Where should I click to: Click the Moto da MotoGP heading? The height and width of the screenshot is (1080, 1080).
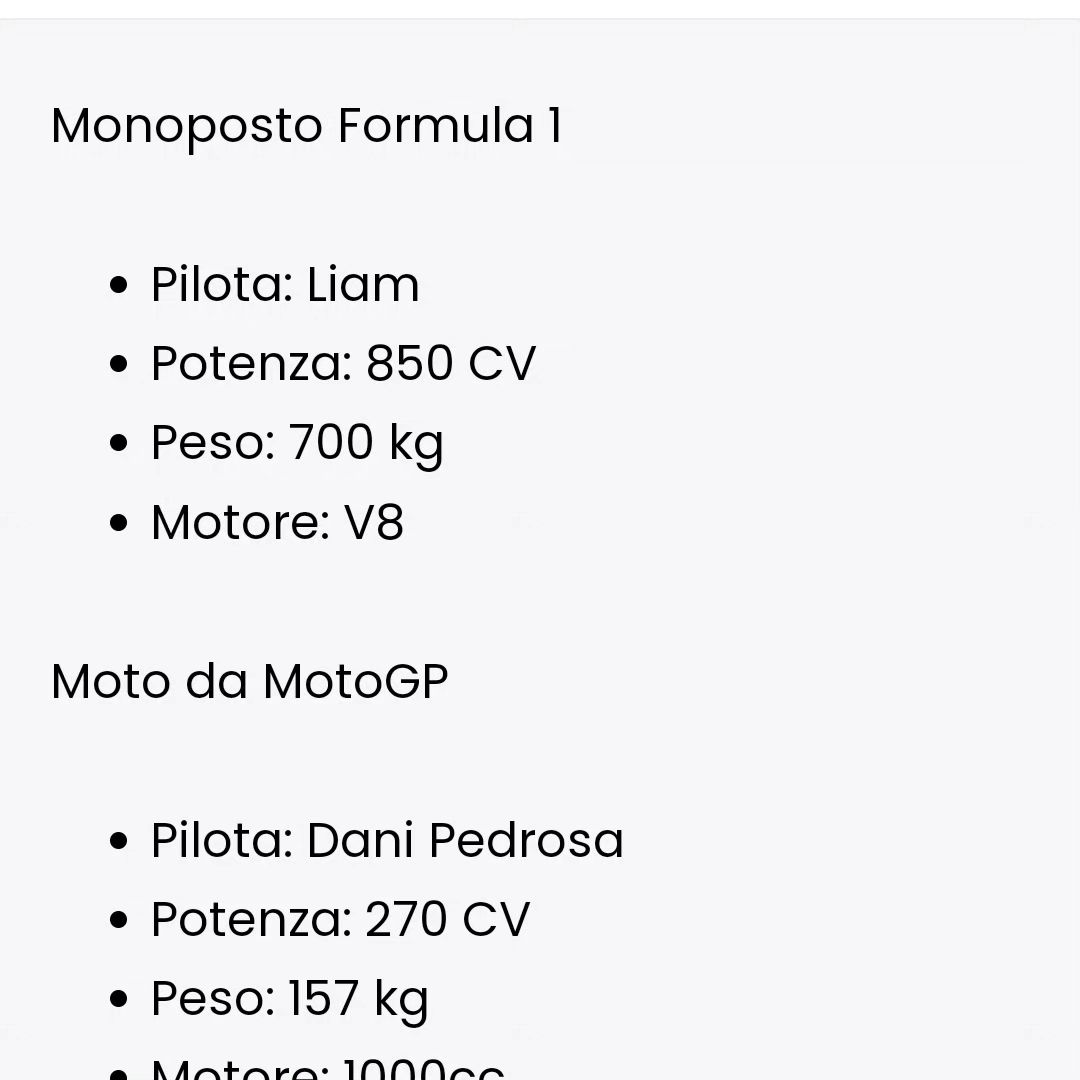(249, 682)
